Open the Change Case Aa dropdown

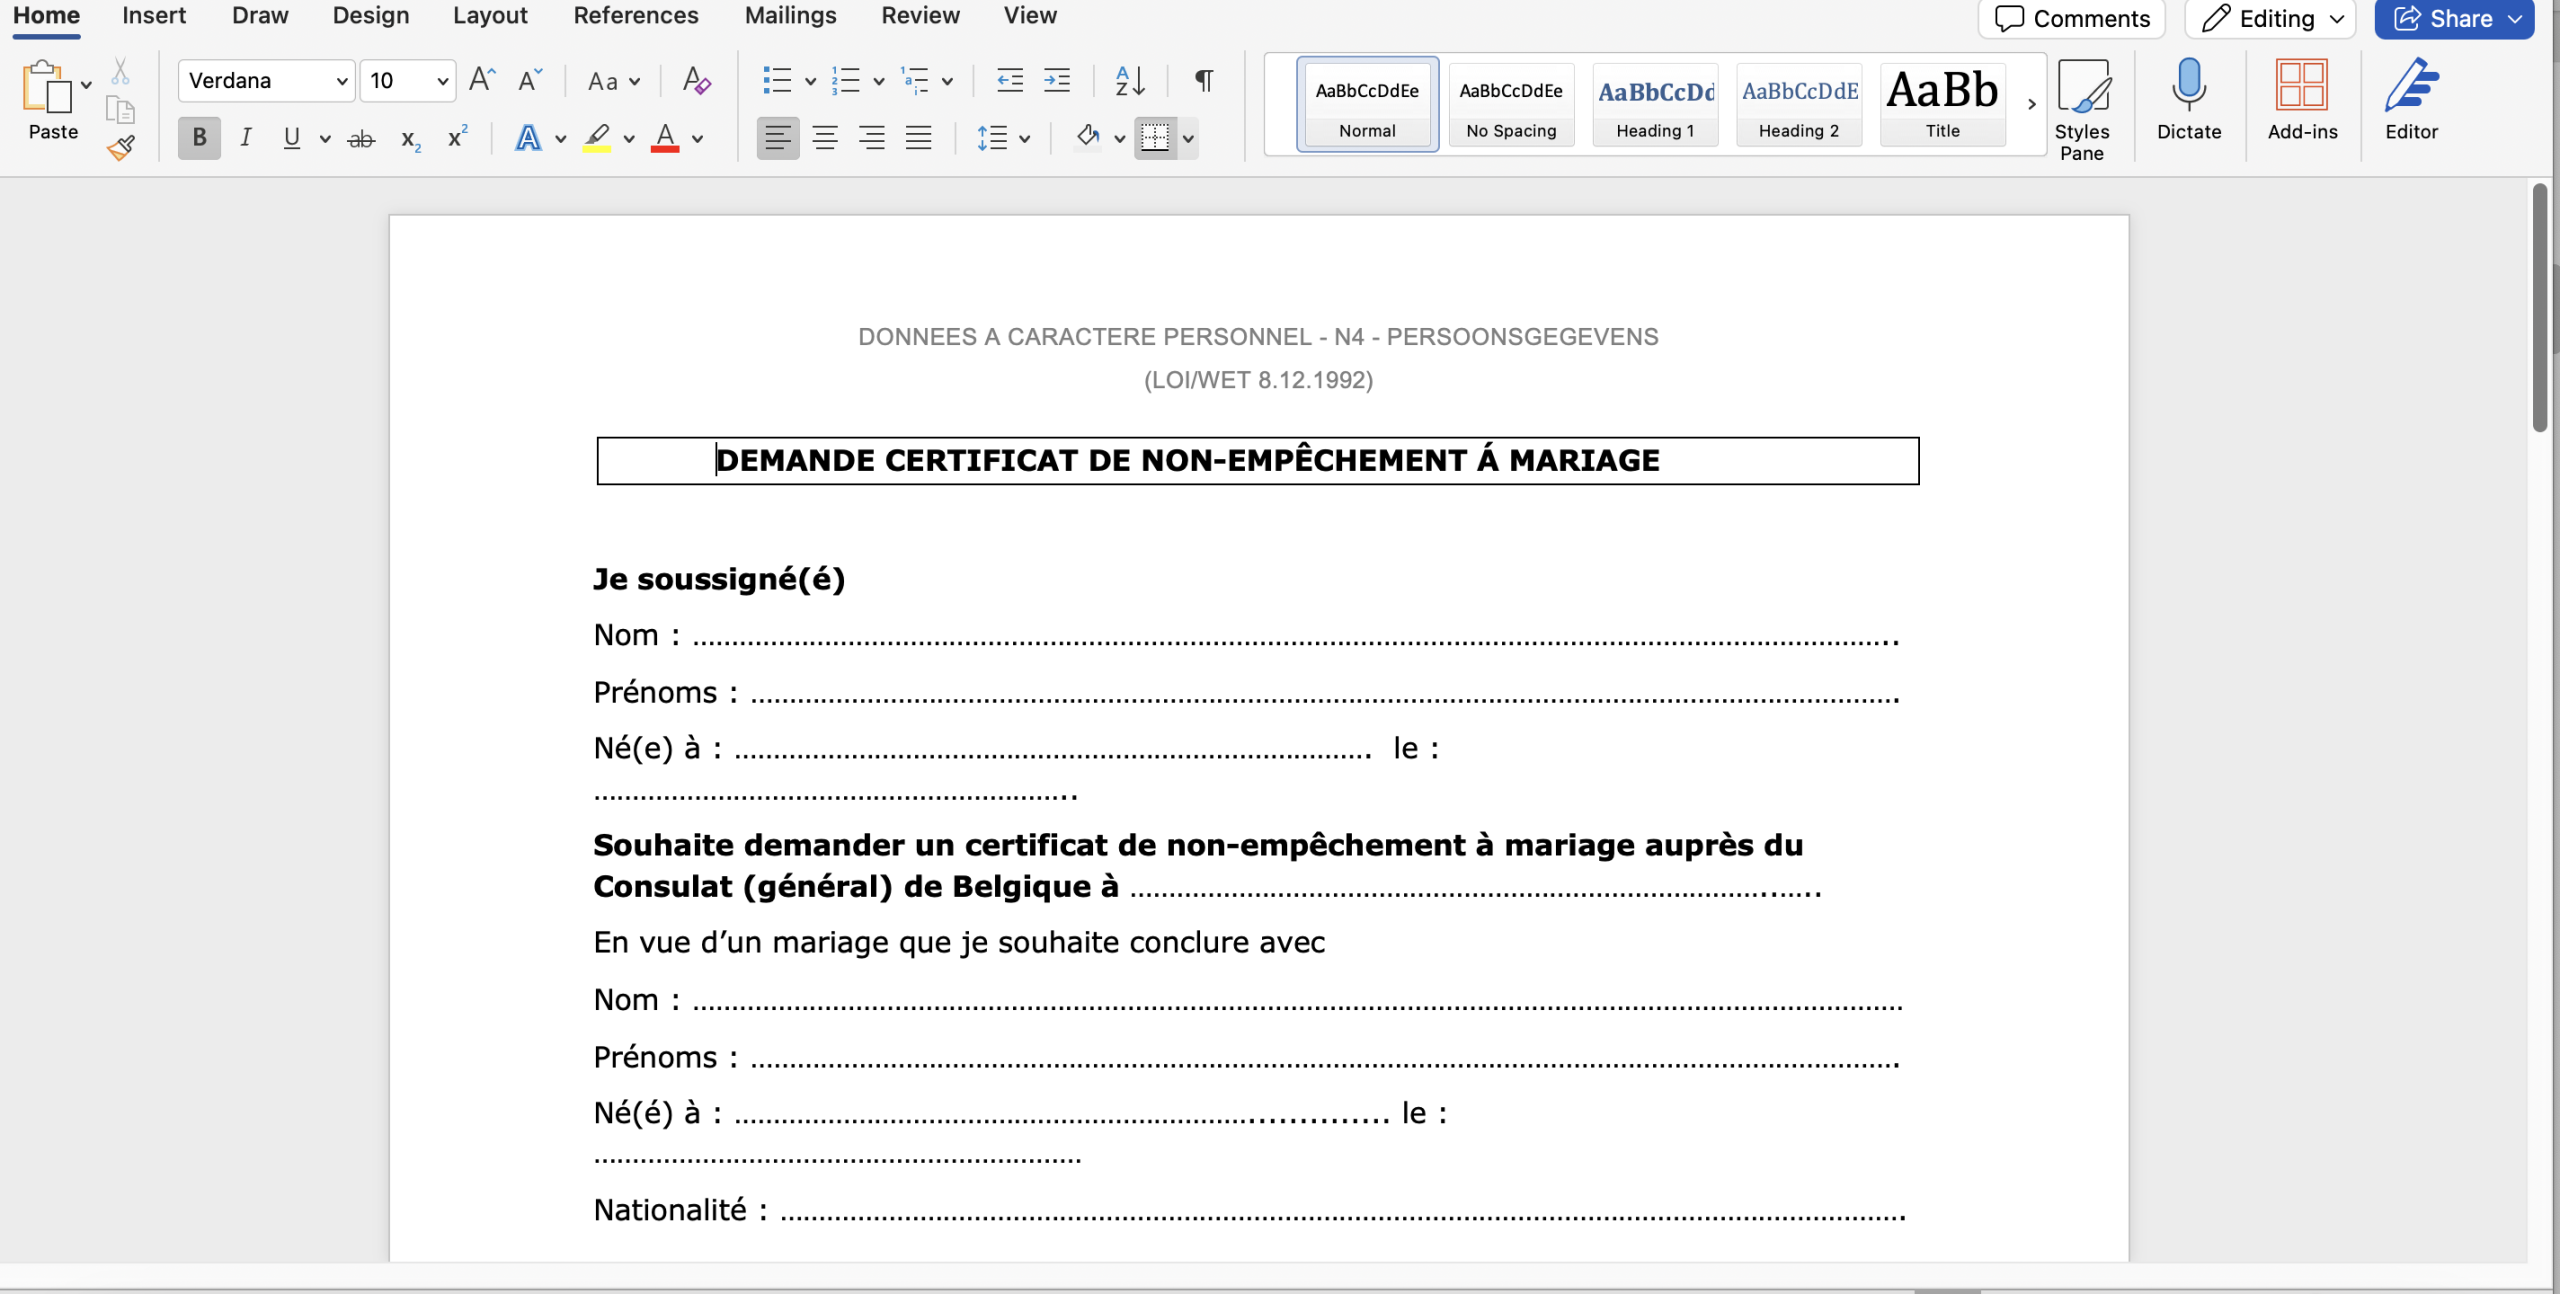click(614, 81)
